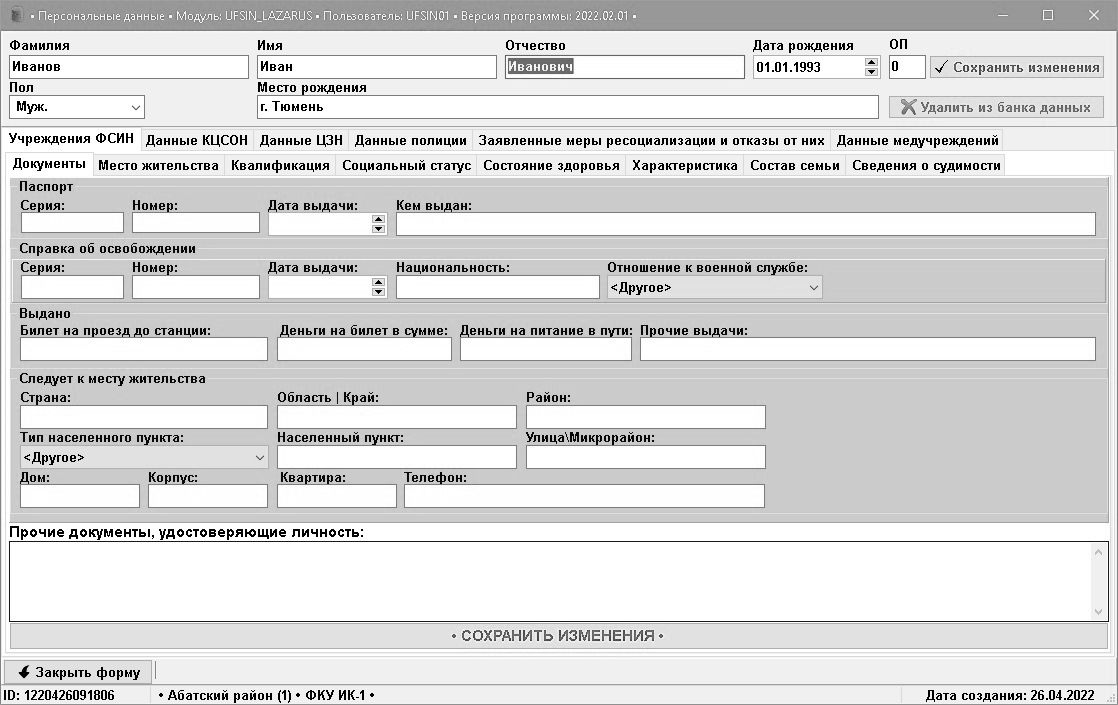This screenshot has height=705, width=1118.
Task: Select the Характеристика subtab
Action: pos(684,165)
